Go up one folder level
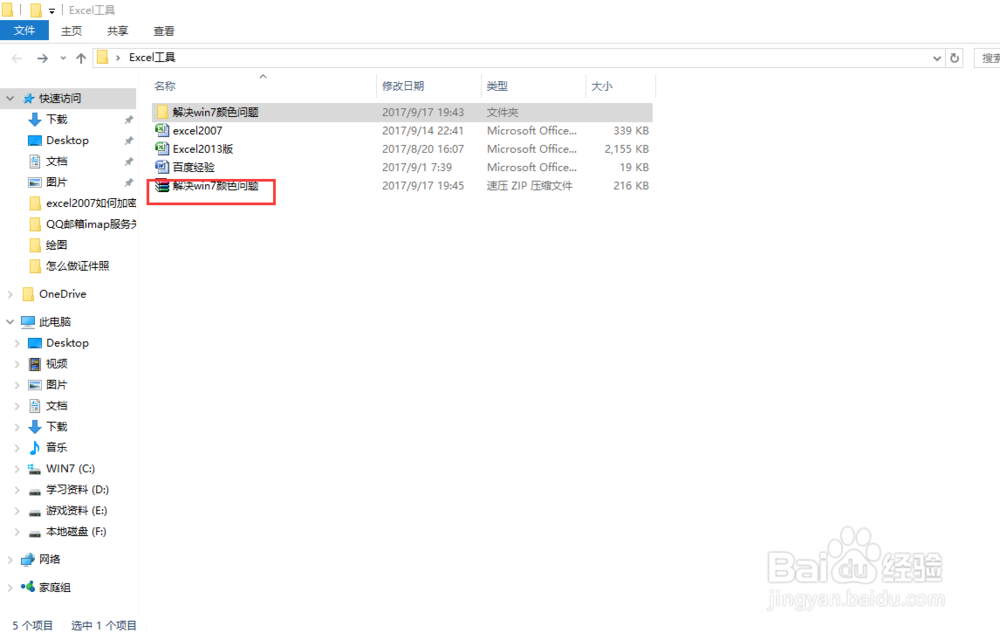The height and width of the screenshot is (633, 1000). 81,58
